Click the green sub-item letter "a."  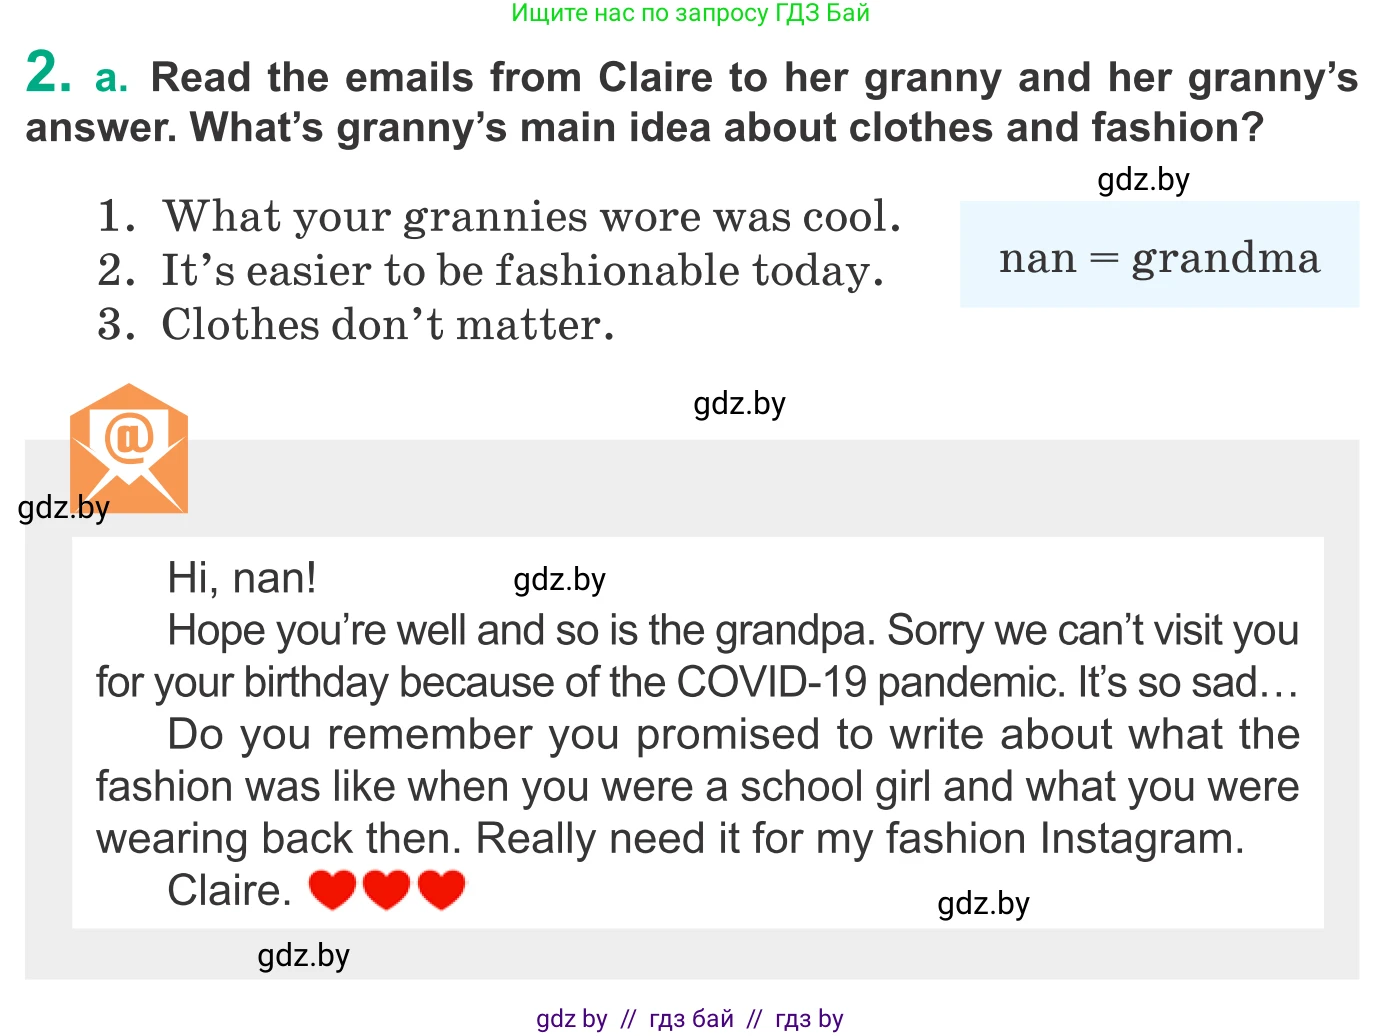tap(111, 78)
